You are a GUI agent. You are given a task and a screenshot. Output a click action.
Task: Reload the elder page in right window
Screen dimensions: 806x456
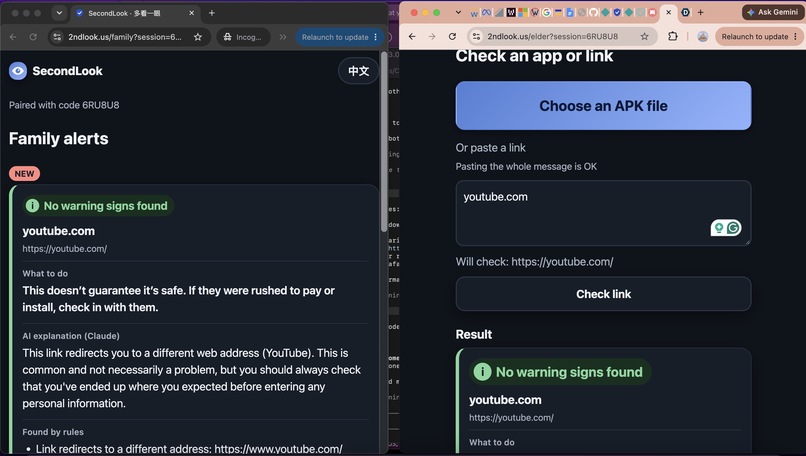pos(452,37)
